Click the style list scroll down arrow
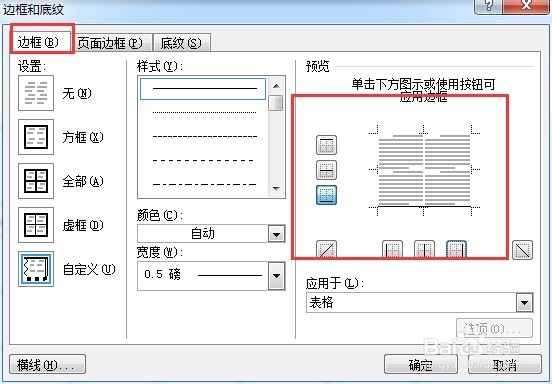The width and height of the screenshot is (552, 384). (276, 189)
